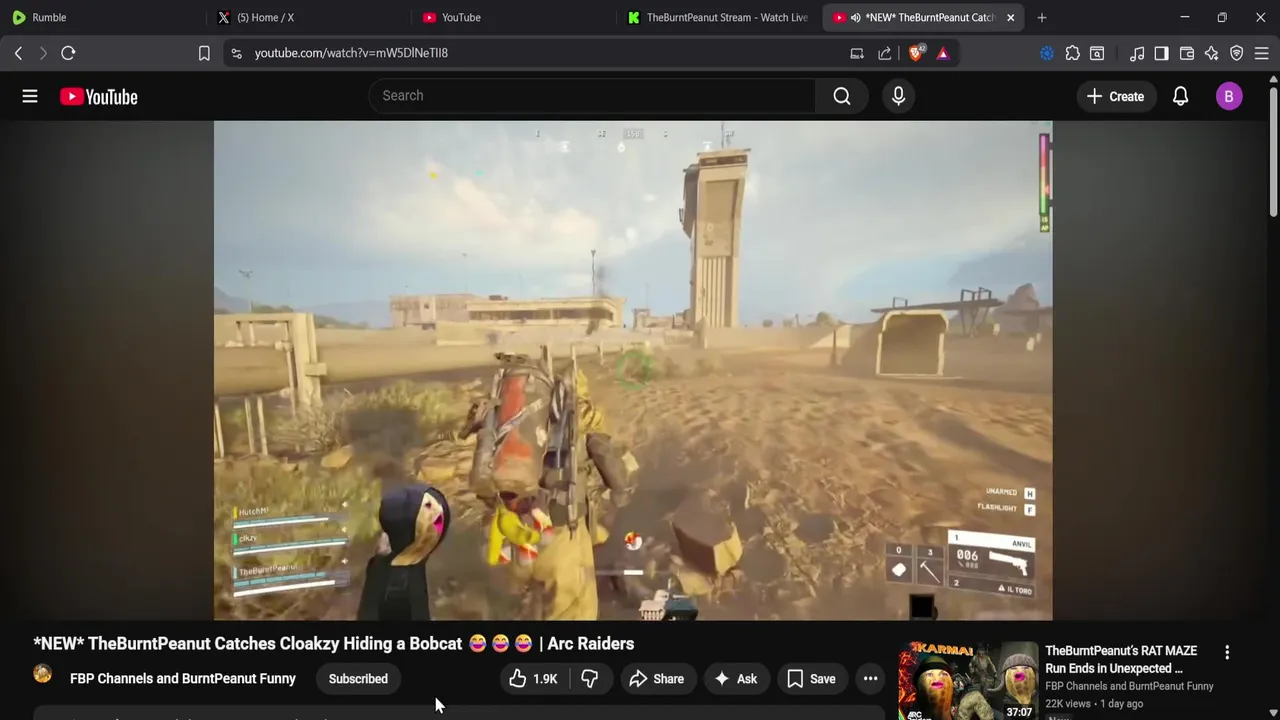1280x720 pixels.
Task: Open the blue circular extension icon
Action: point(1047,53)
